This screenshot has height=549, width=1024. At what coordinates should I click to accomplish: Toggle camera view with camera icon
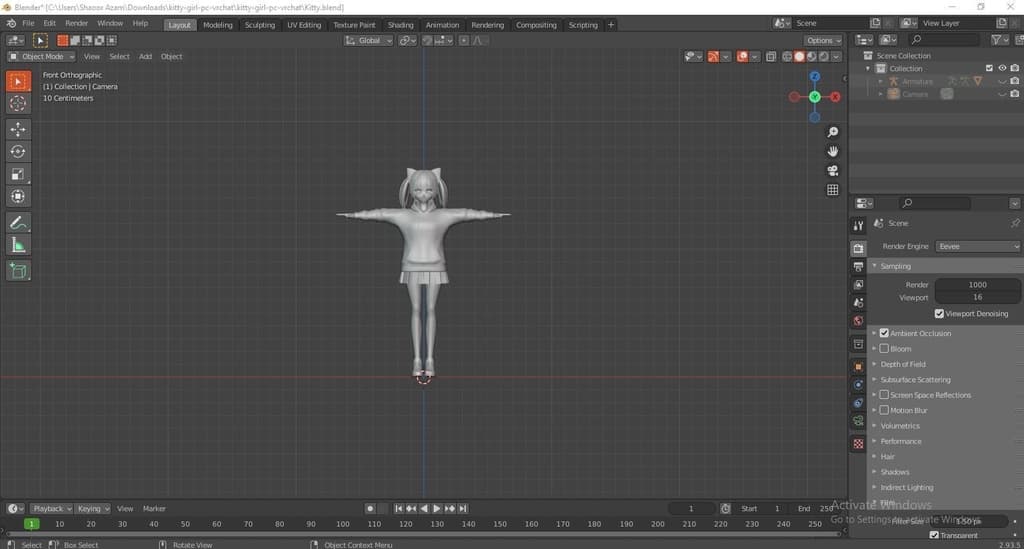pyautogui.click(x=832, y=170)
